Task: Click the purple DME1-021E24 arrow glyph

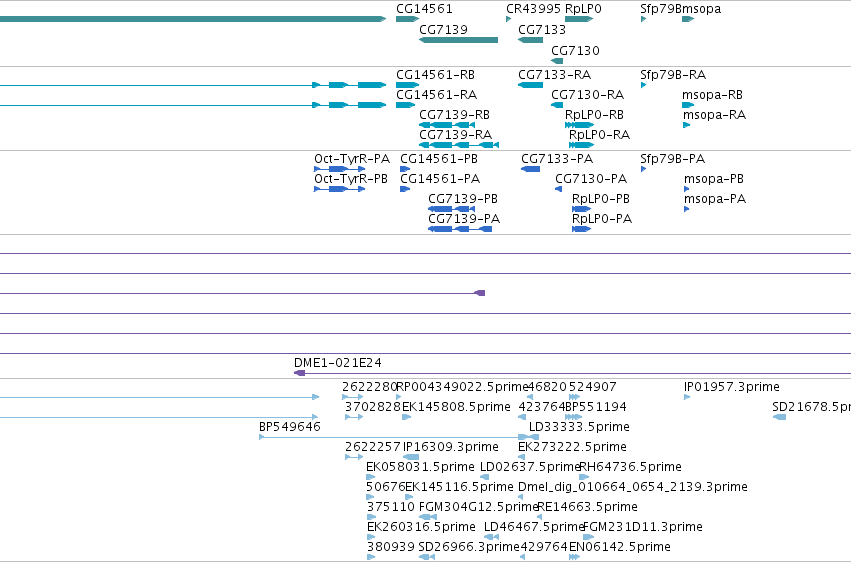Action: (300, 373)
